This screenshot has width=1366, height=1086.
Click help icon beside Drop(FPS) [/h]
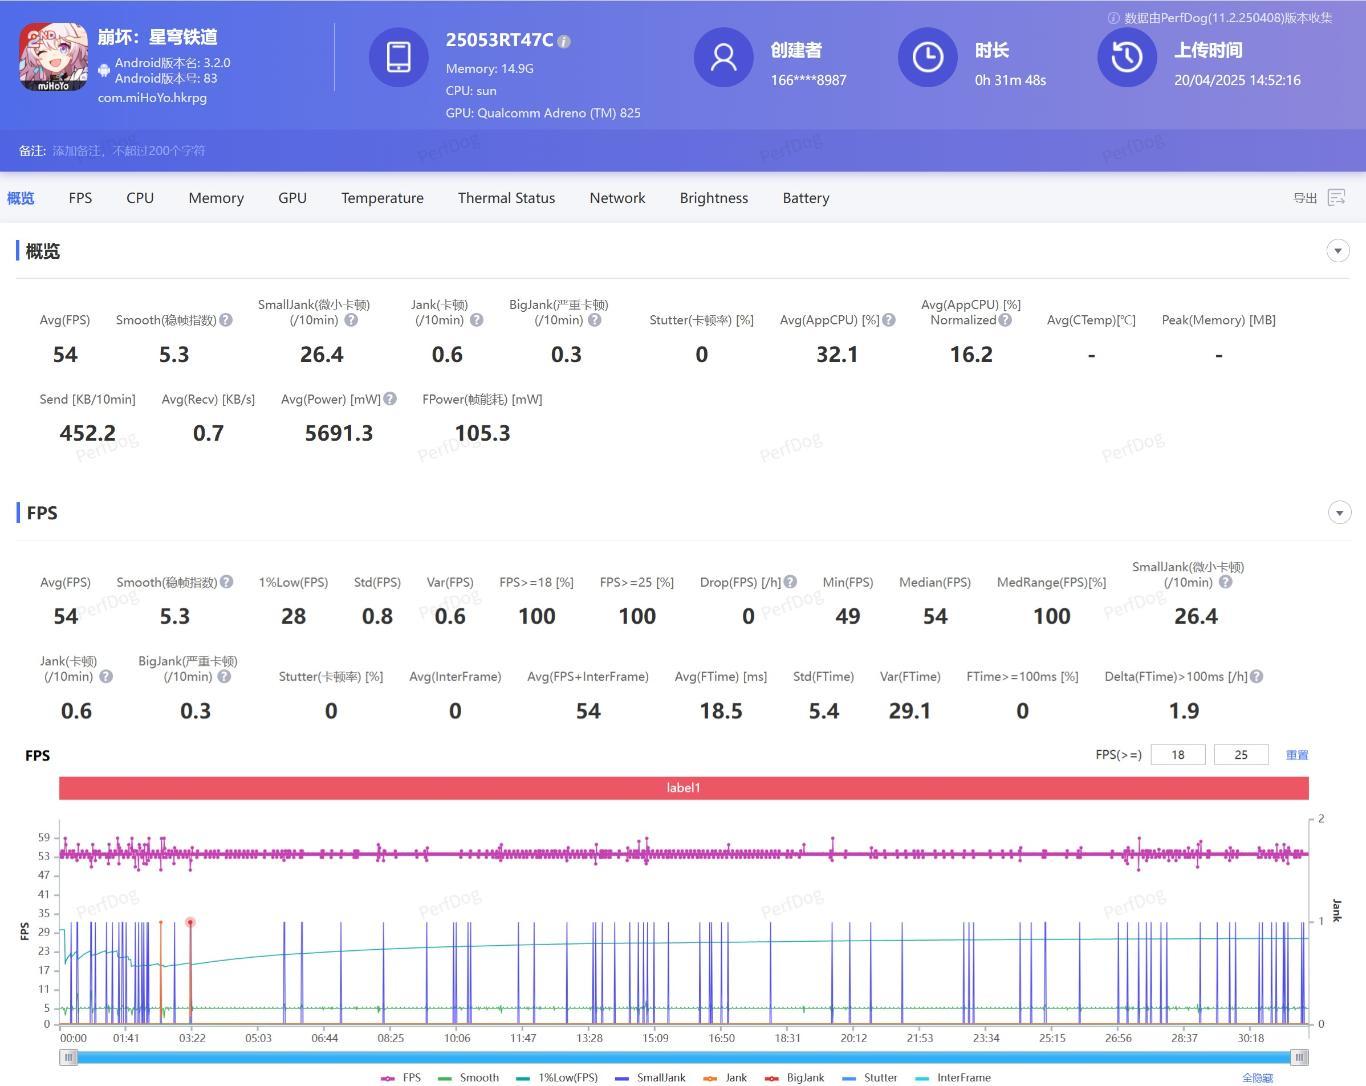click(x=790, y=582)
